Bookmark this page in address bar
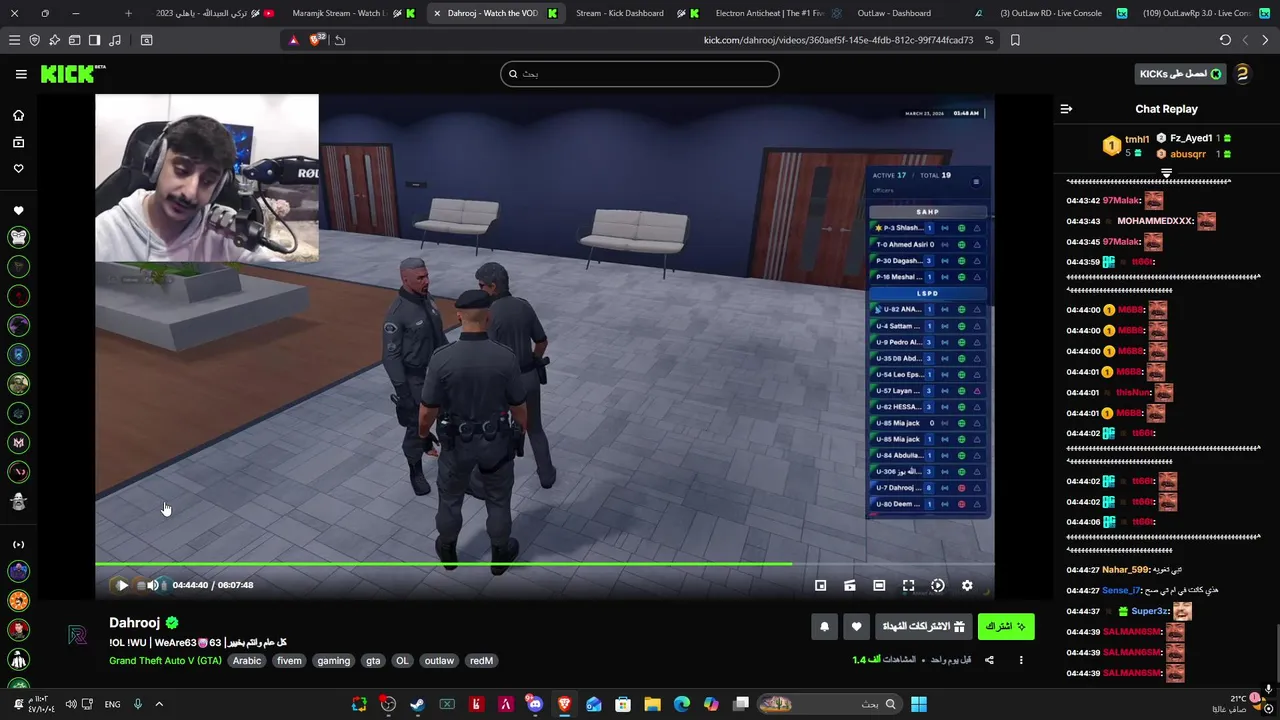 (x=1015, y=40)
